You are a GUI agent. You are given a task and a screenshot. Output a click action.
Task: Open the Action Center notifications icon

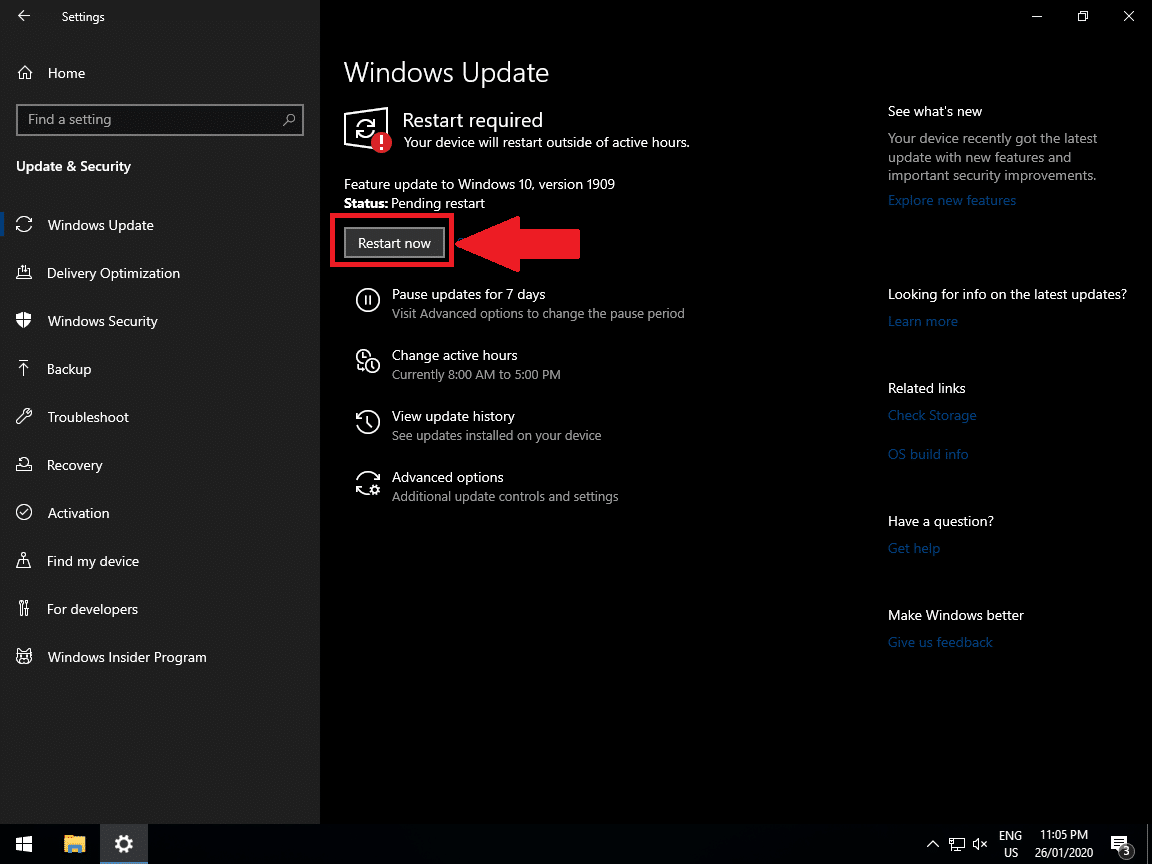coord(1121,844)
